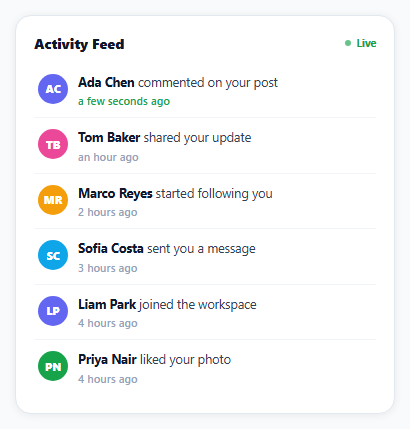Screen dimensions: 410x429
Task: Open Liam Park's LP avatar
Action: tap(53, 311)
